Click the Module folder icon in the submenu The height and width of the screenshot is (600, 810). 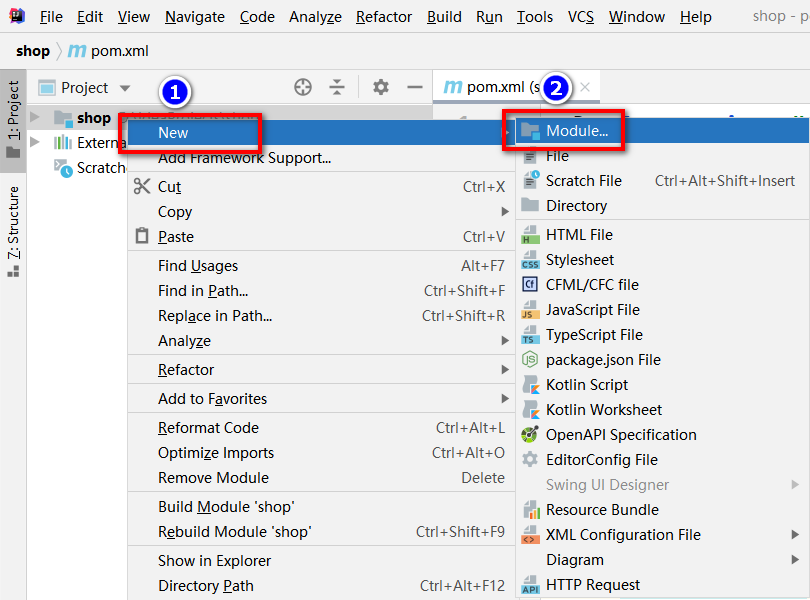point(531,131)
